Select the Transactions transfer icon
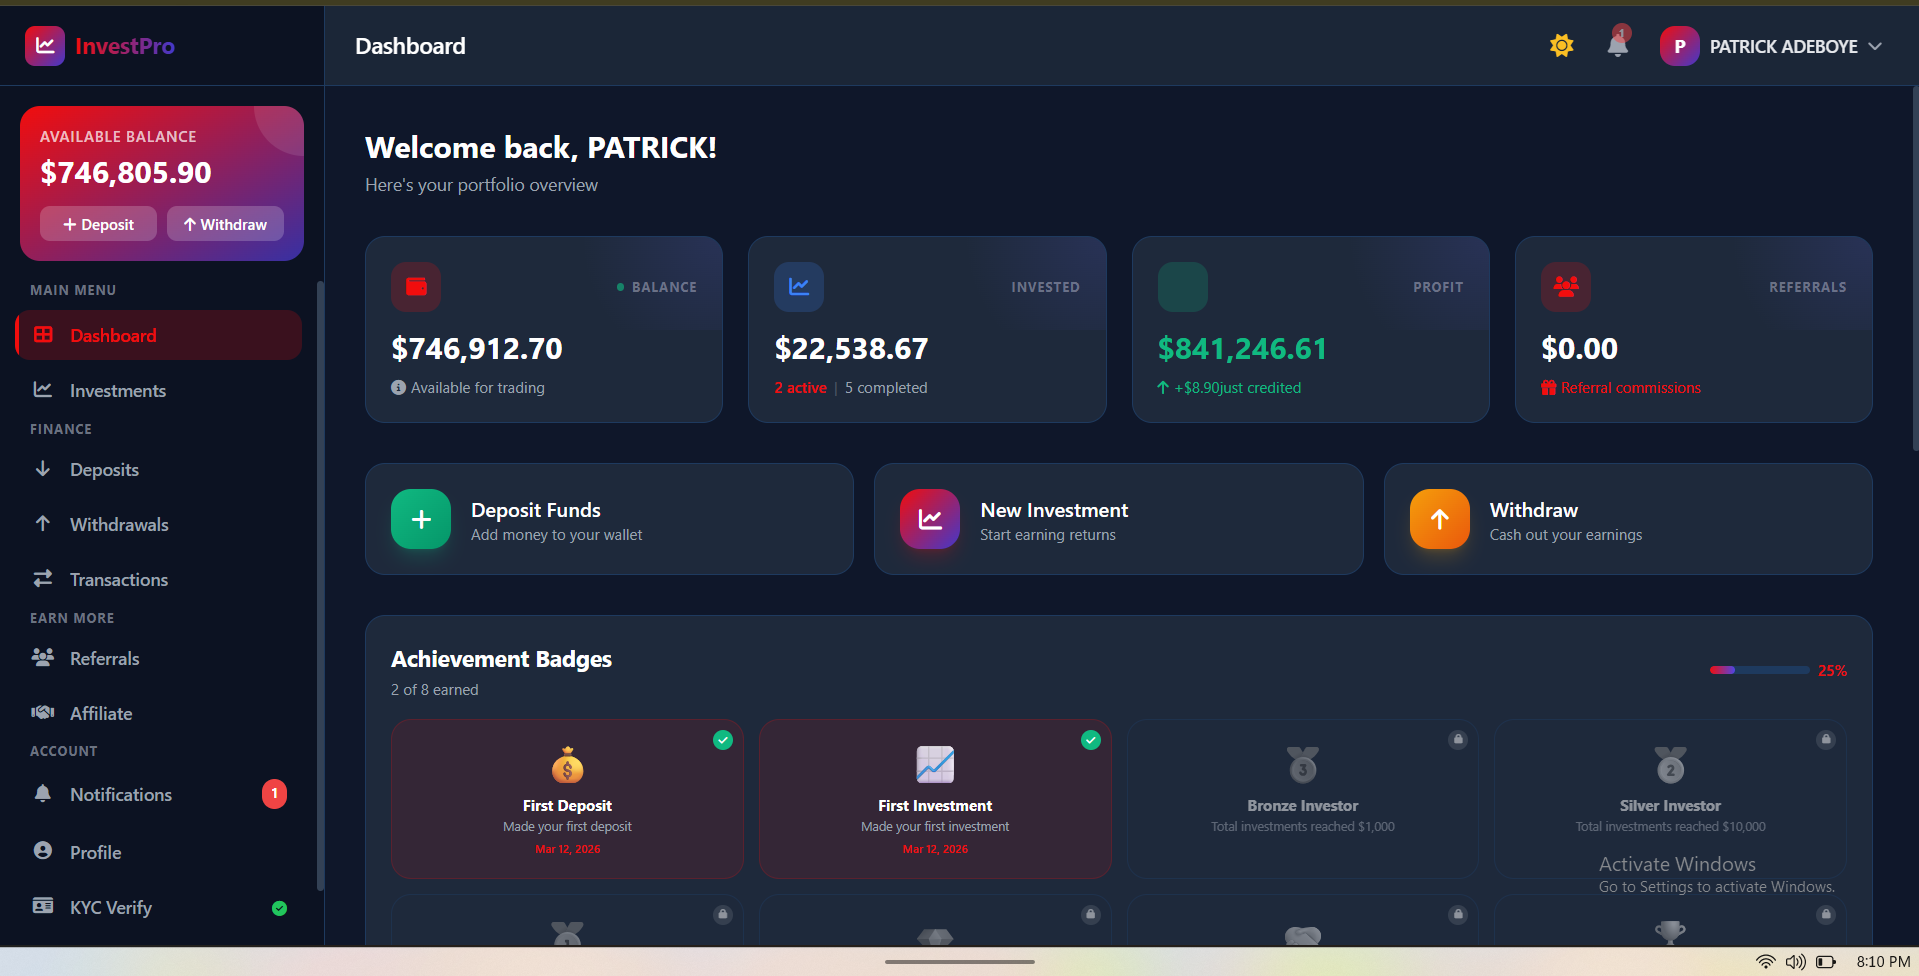This screenshot has width=1919, height=976. (x=42, y=579)
